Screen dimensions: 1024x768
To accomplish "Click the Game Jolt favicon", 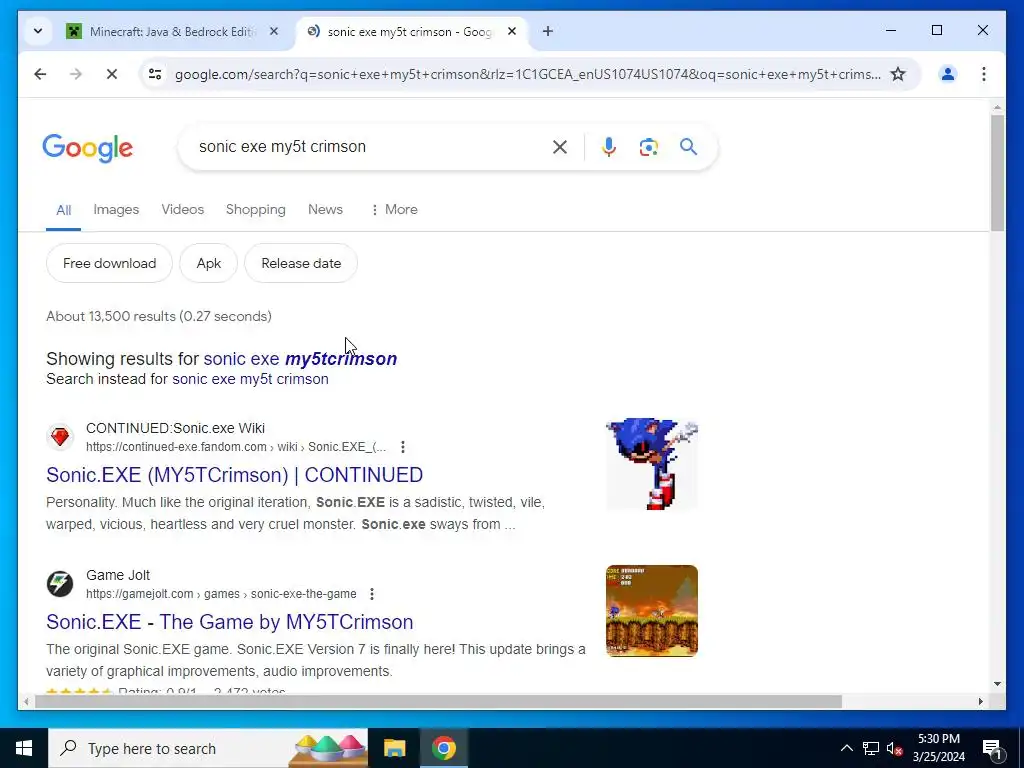I will click(x=60, y=584).
